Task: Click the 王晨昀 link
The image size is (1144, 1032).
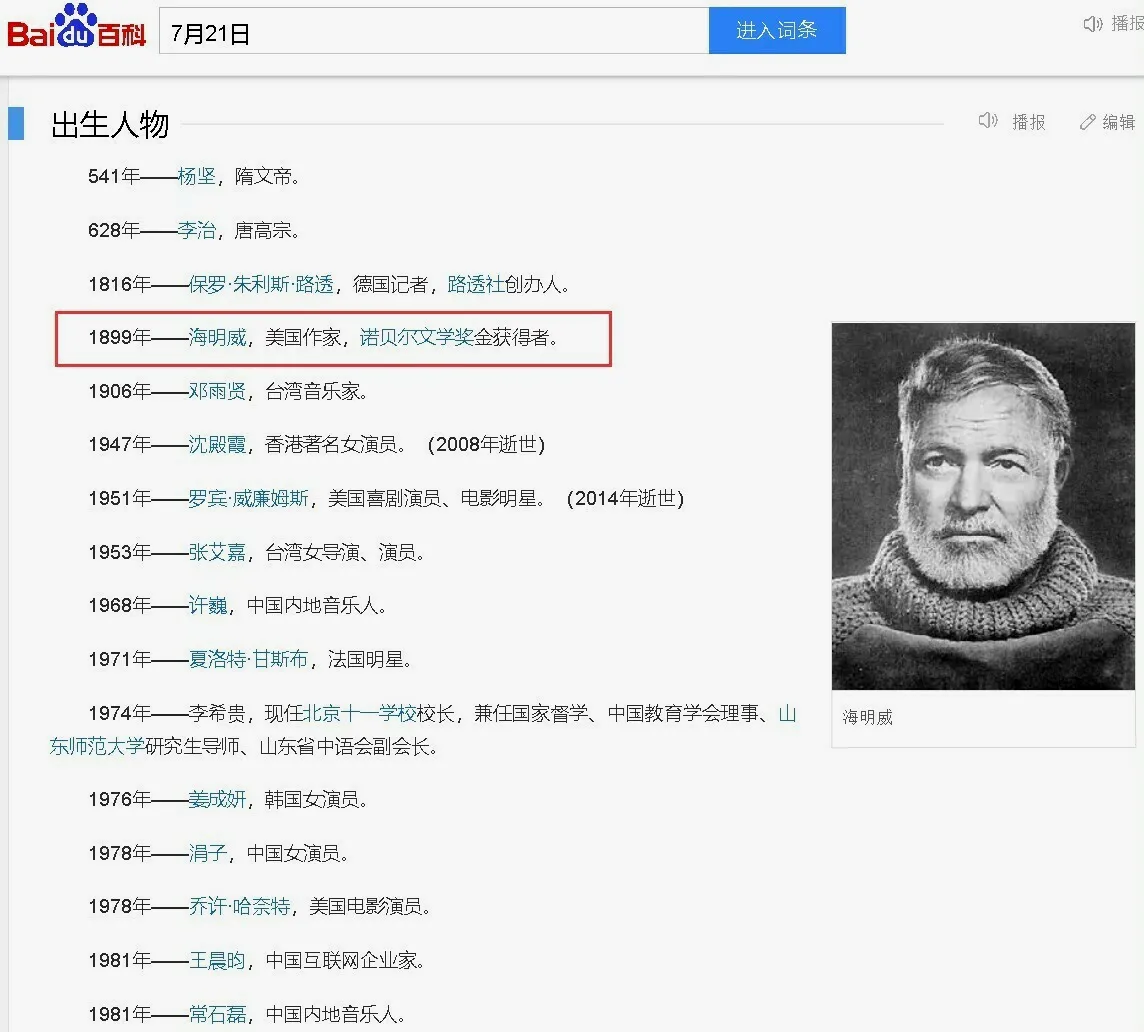Action: (x=217, y=961)
